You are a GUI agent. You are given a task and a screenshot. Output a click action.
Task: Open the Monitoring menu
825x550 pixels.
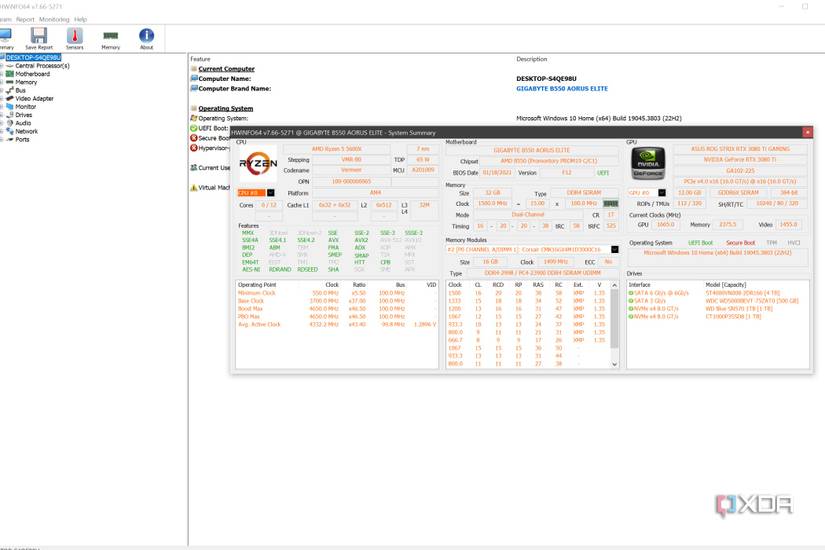coord(54,19)
